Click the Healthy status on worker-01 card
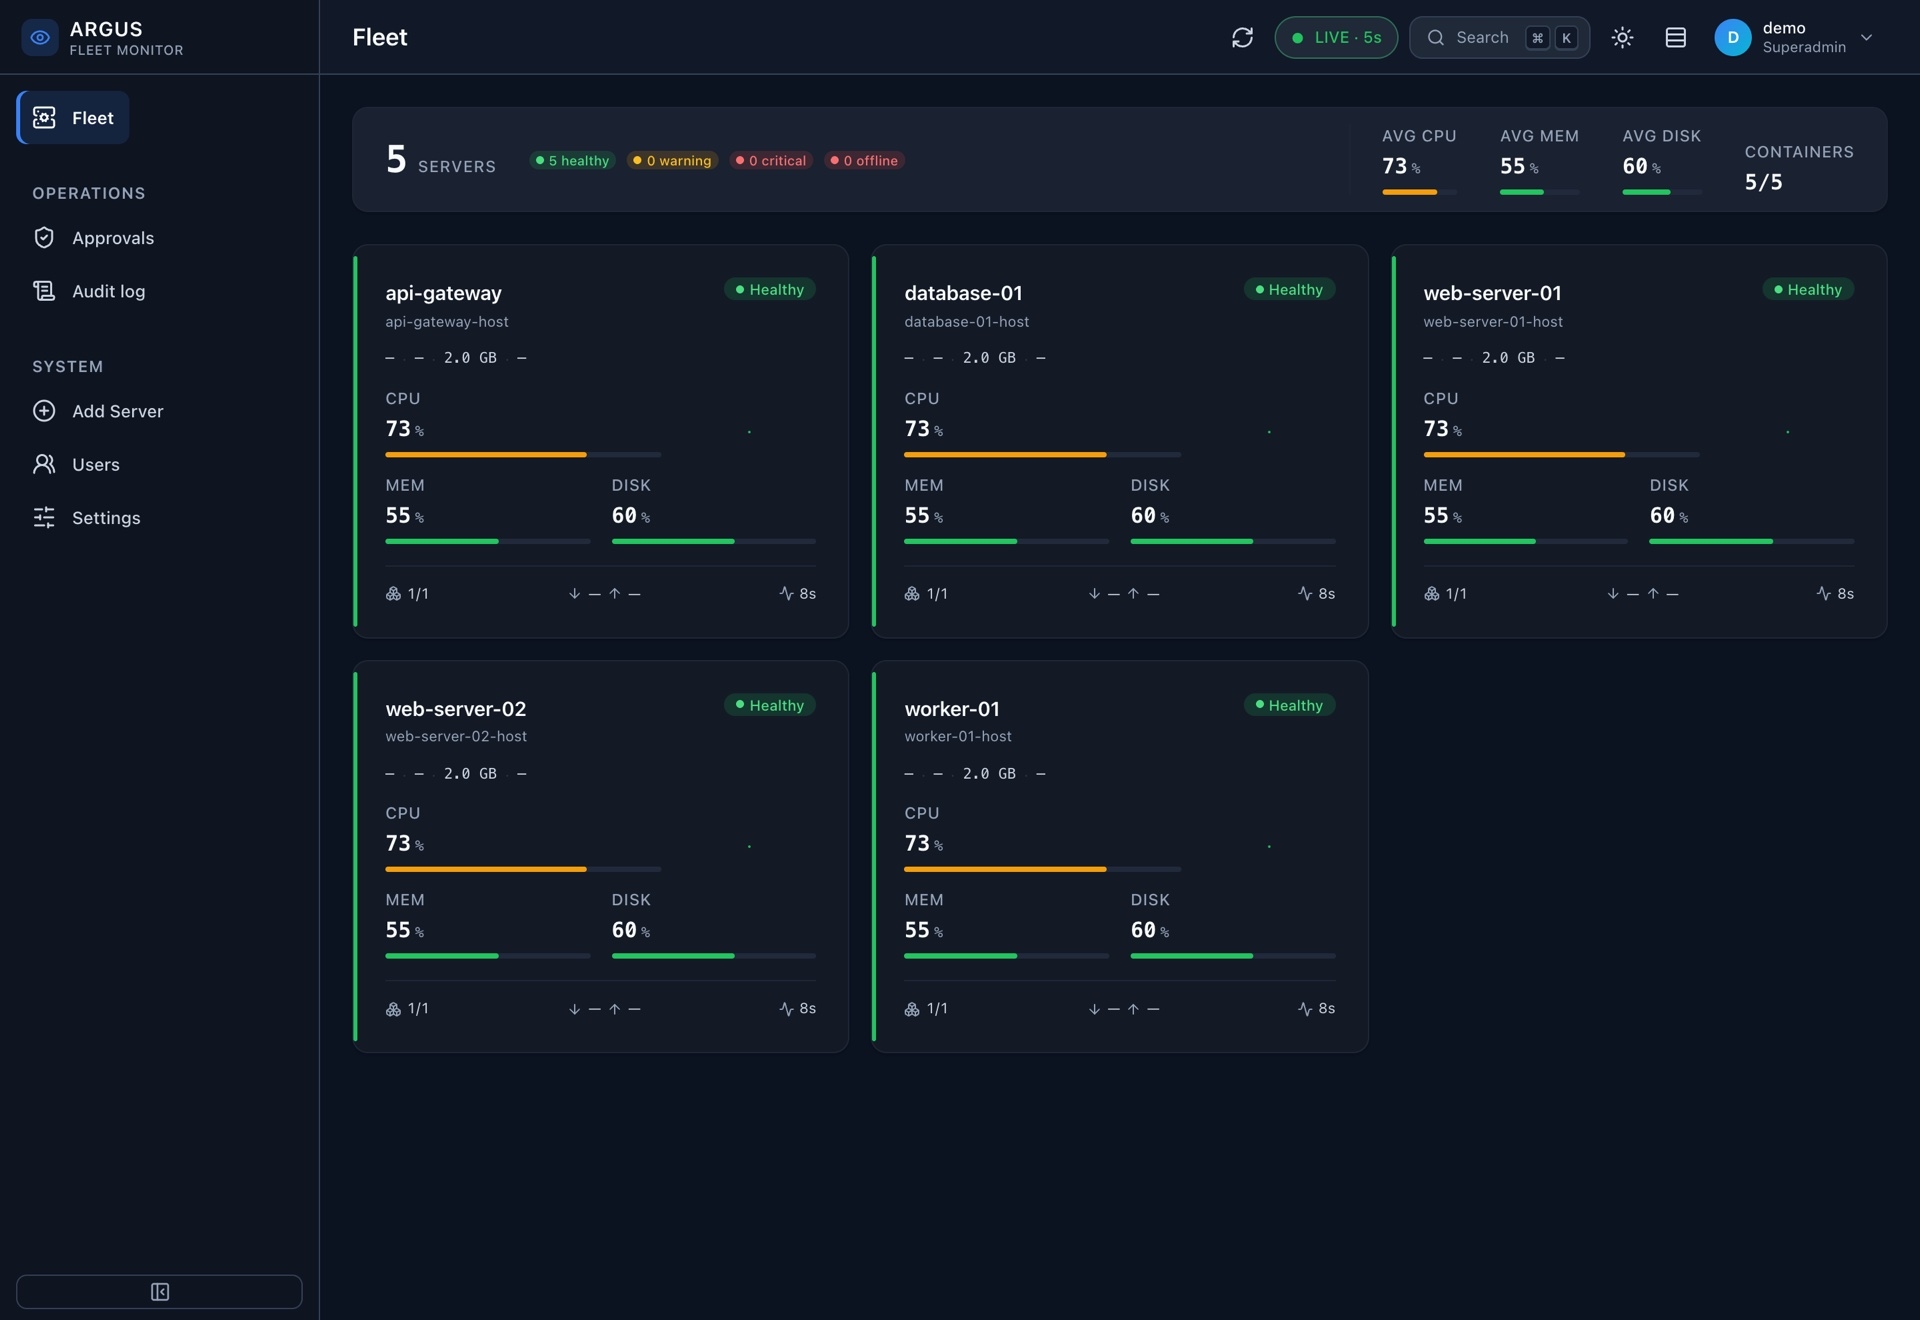The width and height of the screenshot is (1920, 1320). tap(1289, 705)
